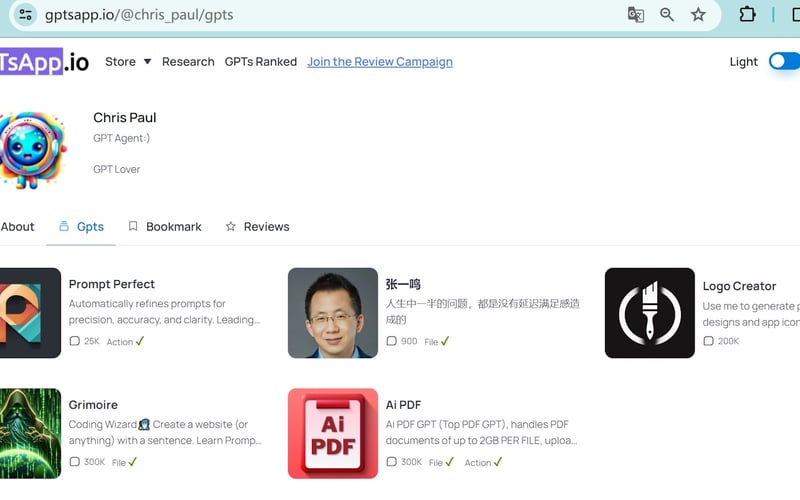The width and height of the screenshot is (800, 500).
Task: Click the Action checkmark on Ai PDF card
Action: click(498, 462)
